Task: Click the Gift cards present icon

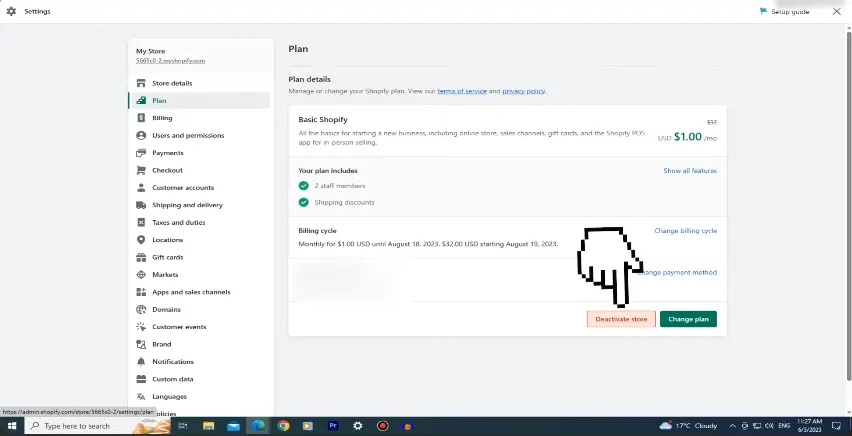Action: tap(141, 257)
